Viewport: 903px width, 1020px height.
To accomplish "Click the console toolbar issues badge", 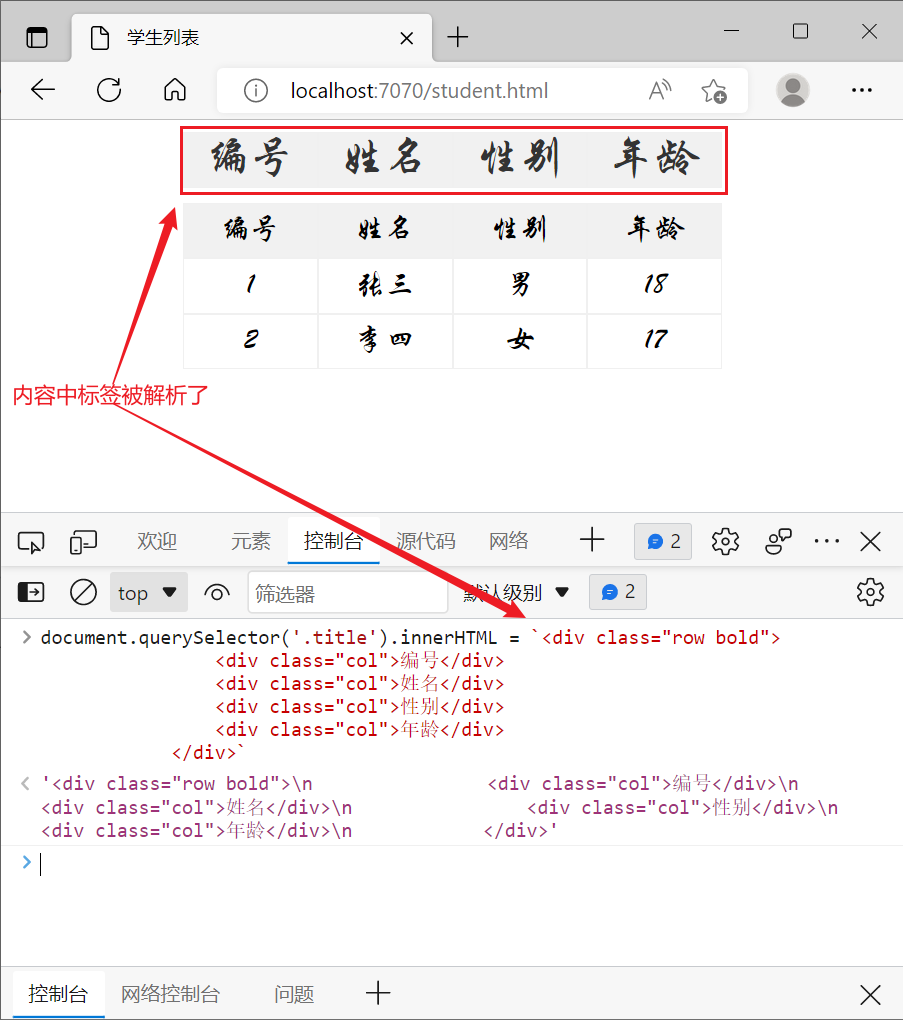I will click(x=617, y=592).
